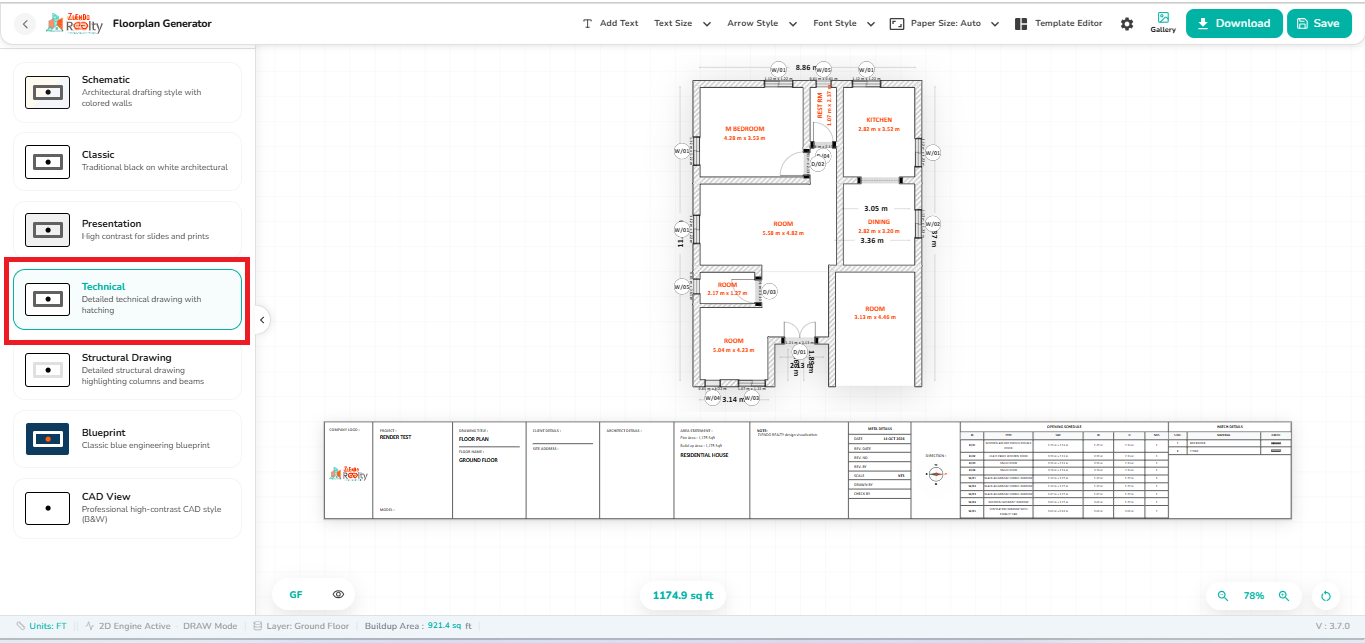Click RESIDENTIAL HOUSE in title block
The height and width of the screenshot is (643, 1365).
[704, 455]
